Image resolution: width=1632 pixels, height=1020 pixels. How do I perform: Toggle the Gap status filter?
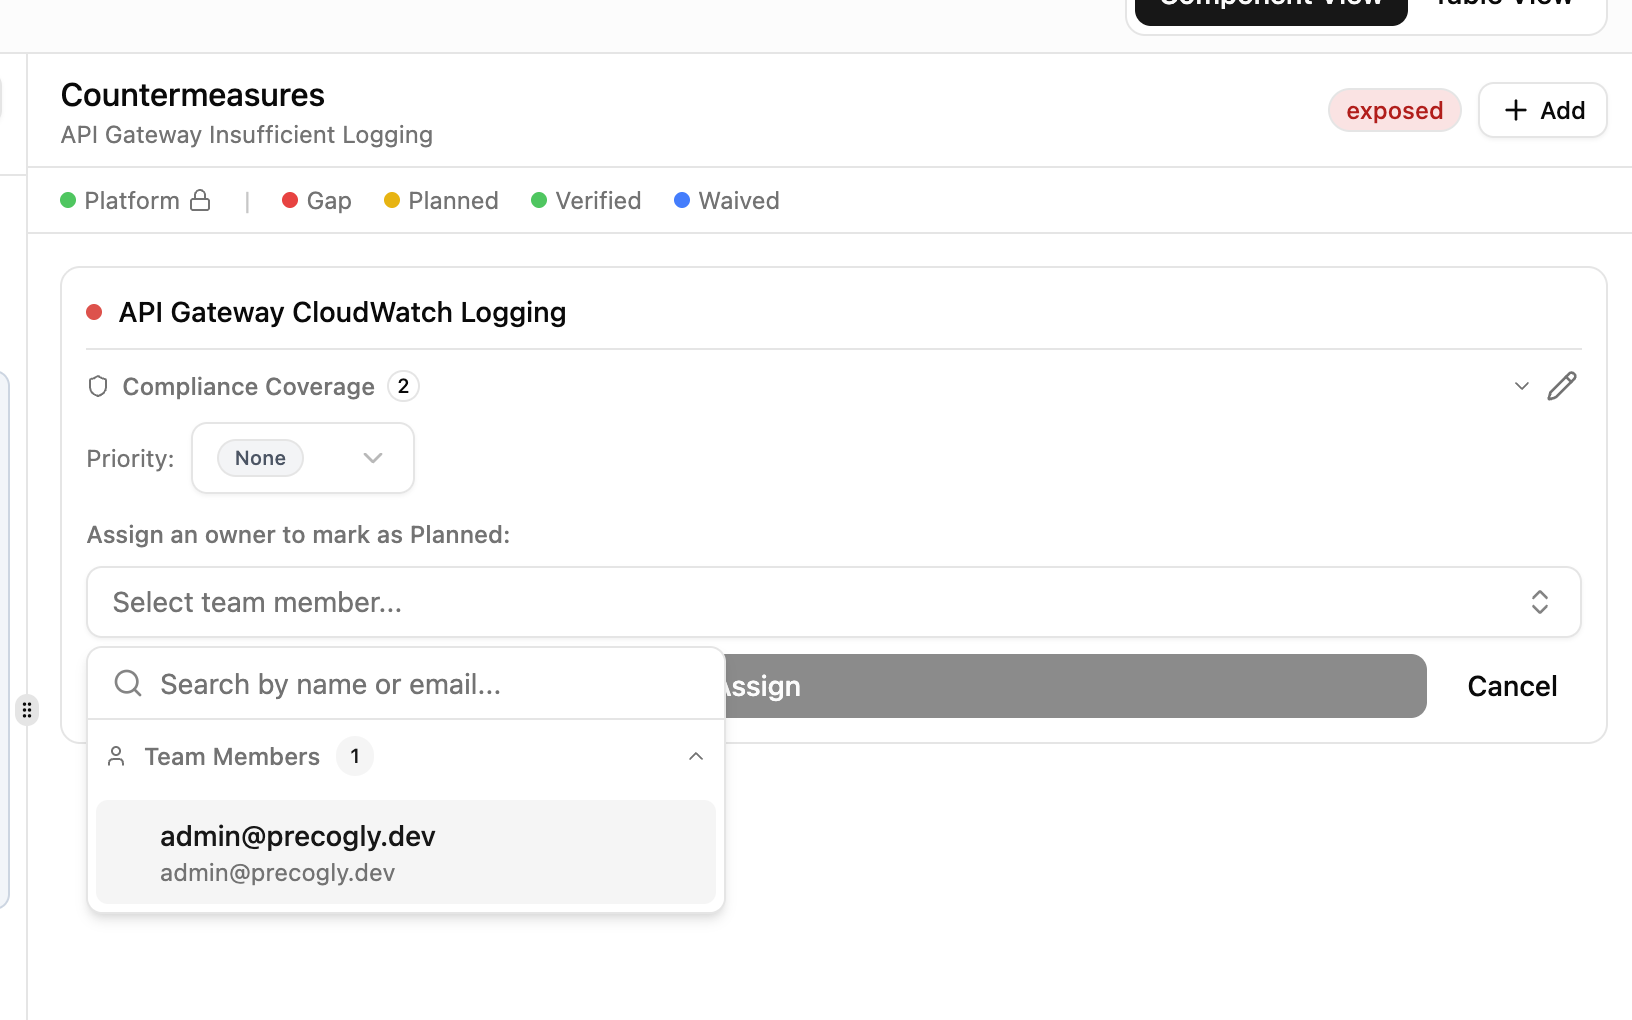pos(317,200)
